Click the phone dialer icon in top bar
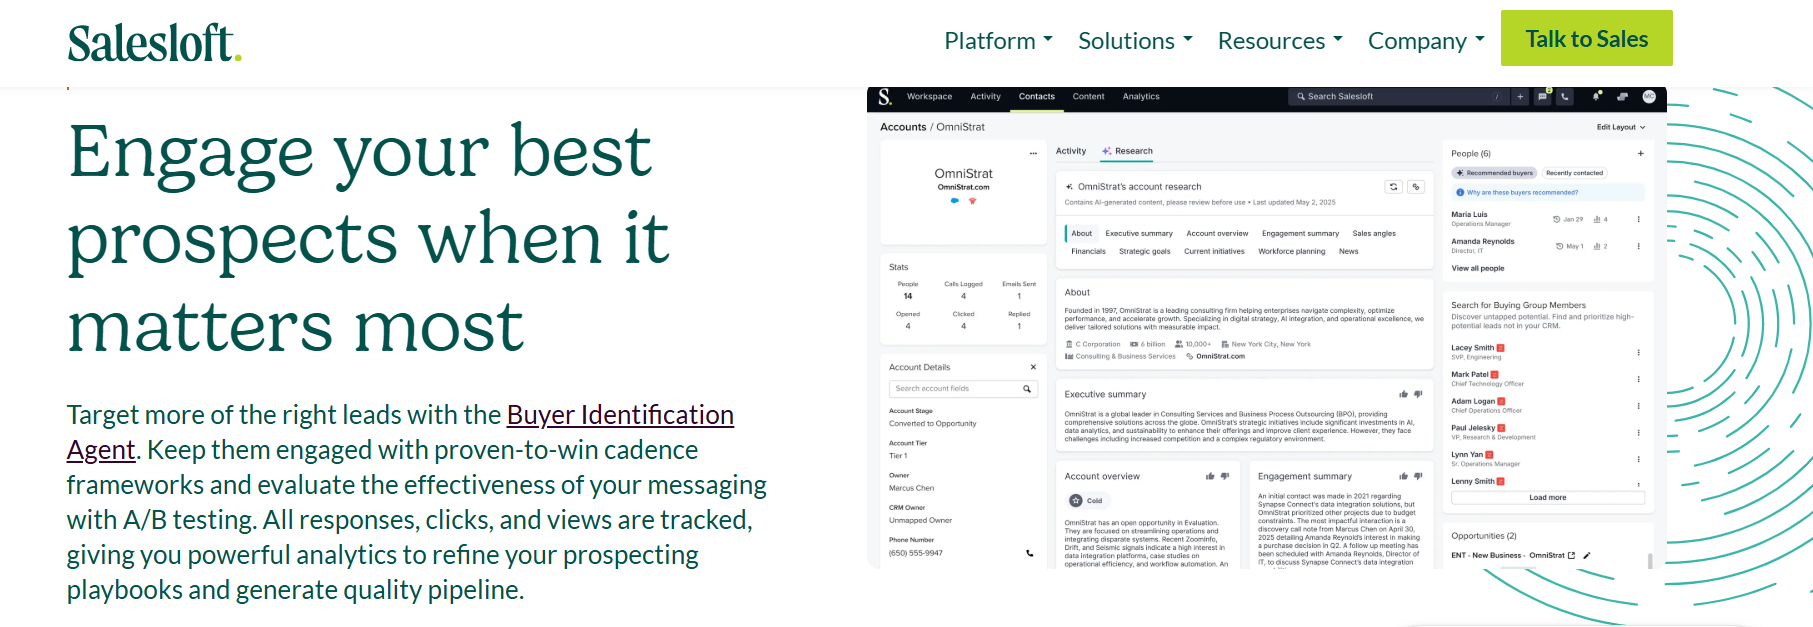The height and width of the screenshot is (627, 1813). click(x=1565, y=97)
